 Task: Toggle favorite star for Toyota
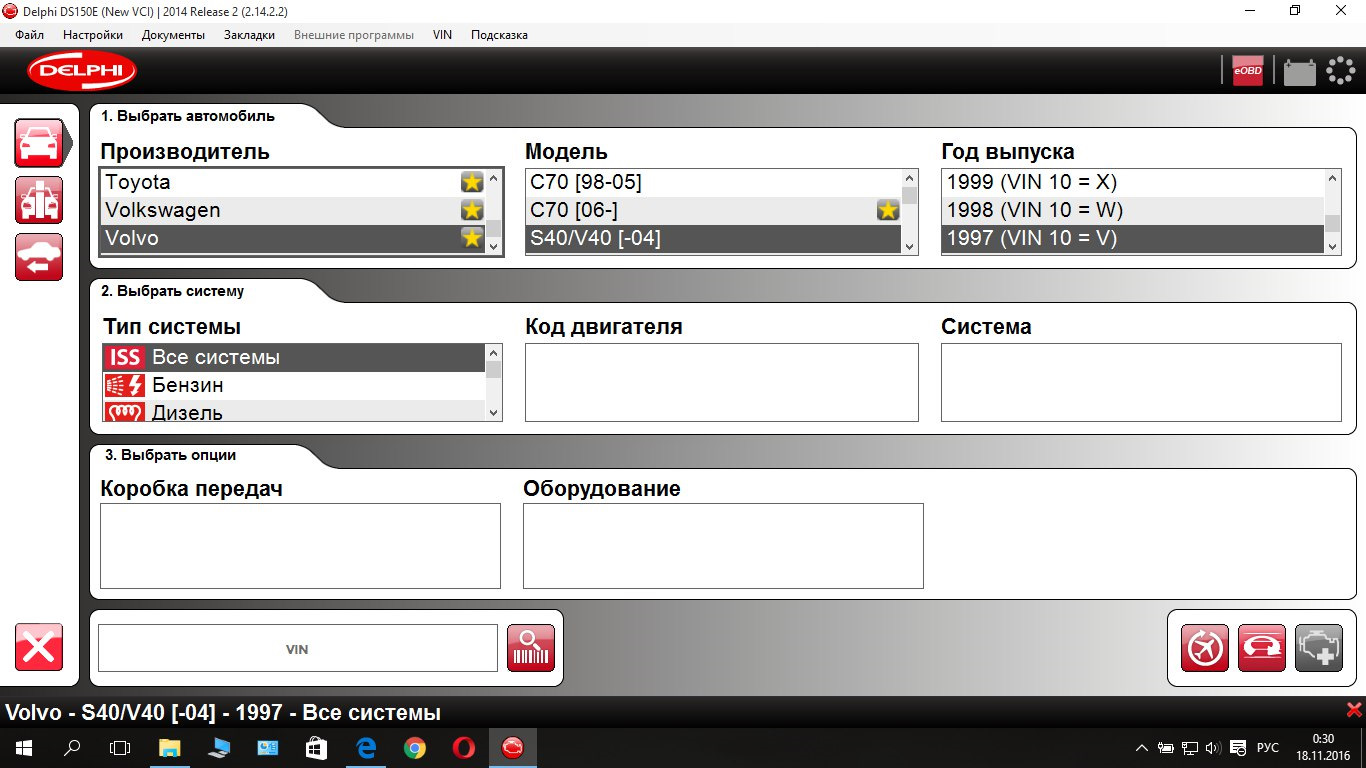[x=472, y=182]
